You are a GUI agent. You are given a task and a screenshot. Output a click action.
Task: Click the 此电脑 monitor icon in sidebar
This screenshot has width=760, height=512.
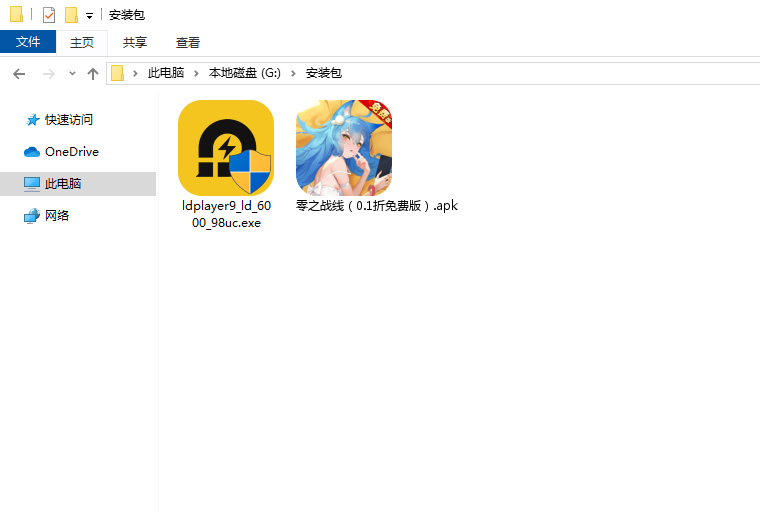(x=32, y=184)
